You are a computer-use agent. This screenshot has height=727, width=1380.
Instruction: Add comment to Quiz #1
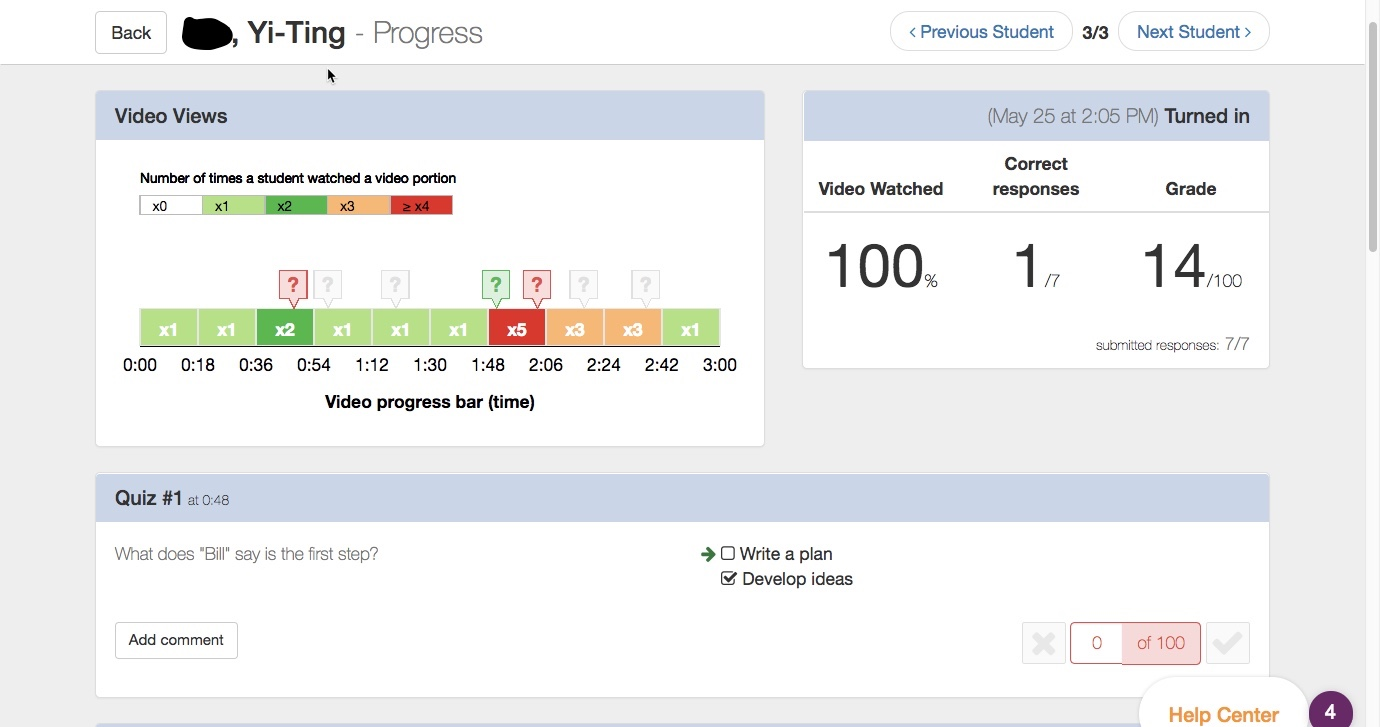pyautogui.click(x=176, y=640)
